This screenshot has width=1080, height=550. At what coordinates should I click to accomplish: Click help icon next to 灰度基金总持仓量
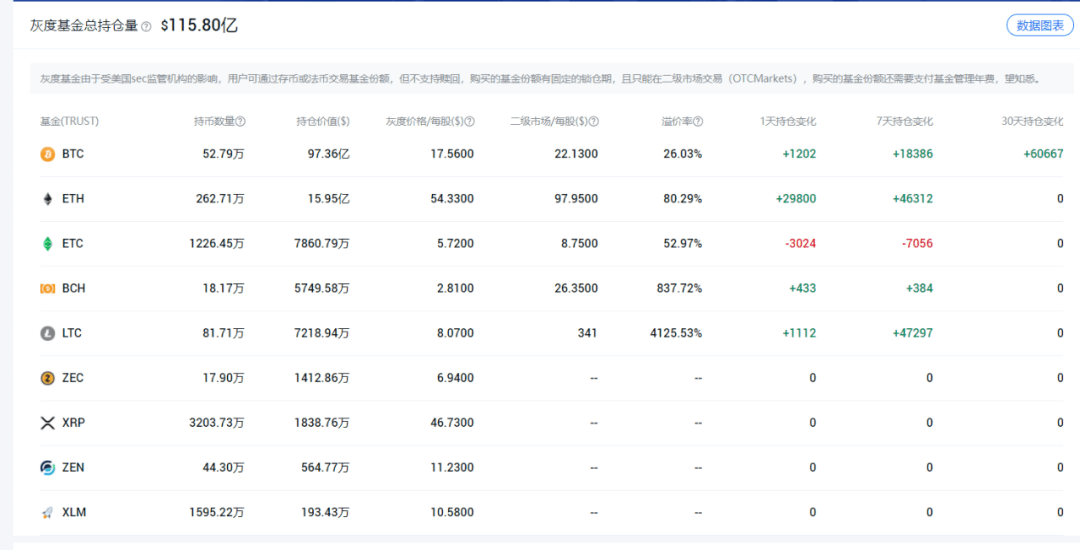(146, 27)
